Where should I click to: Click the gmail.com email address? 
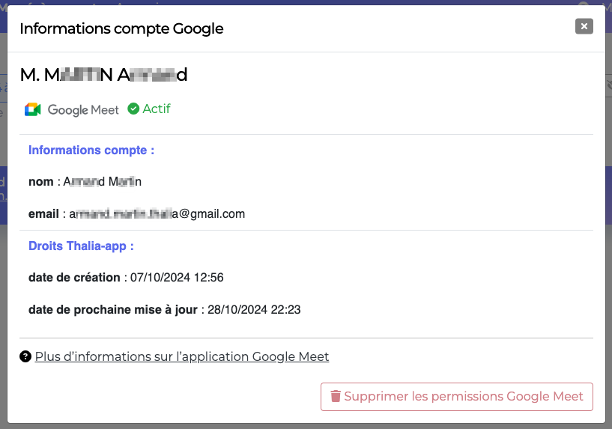click(157, 214)
